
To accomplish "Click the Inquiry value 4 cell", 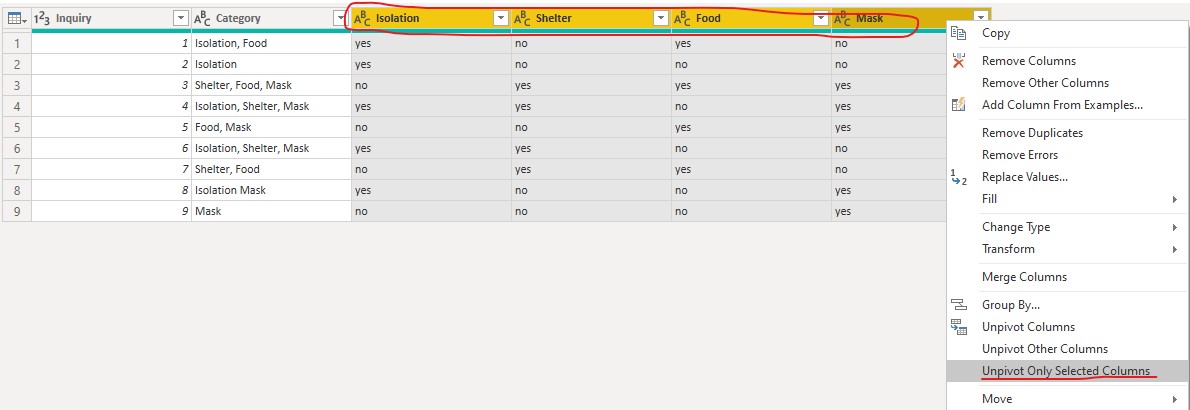I will point(111,106).
